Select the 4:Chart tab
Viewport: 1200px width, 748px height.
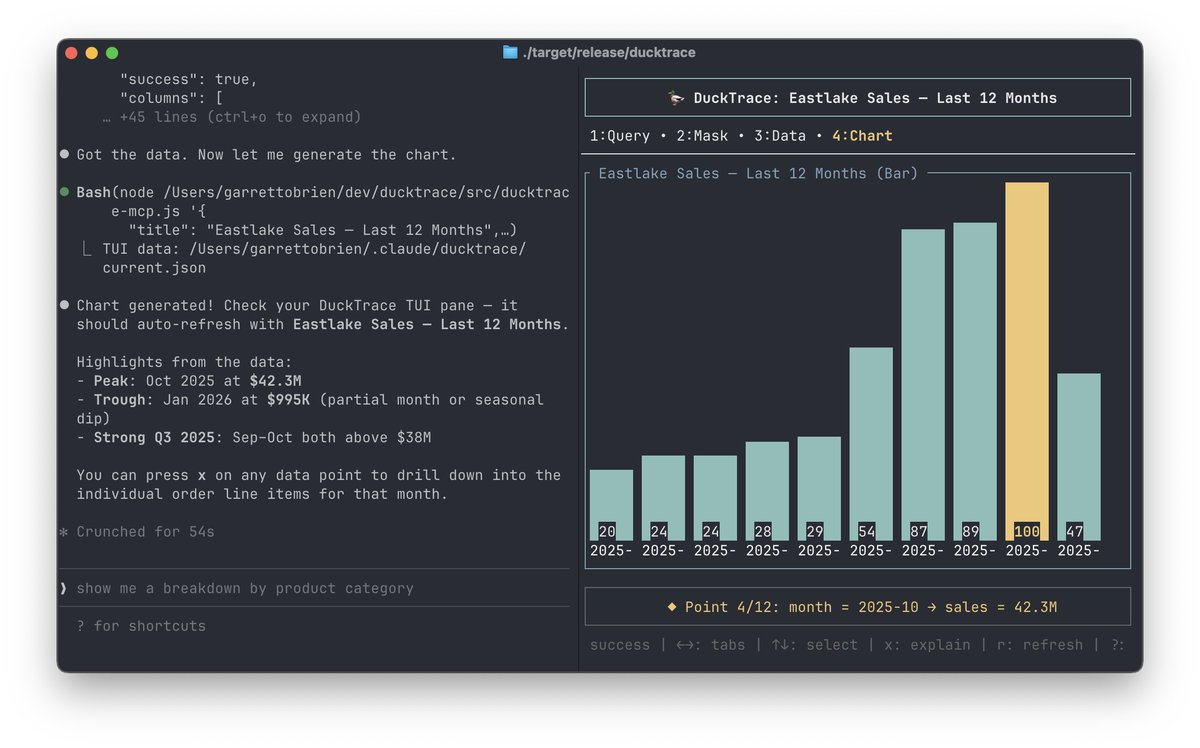(862, 136)
